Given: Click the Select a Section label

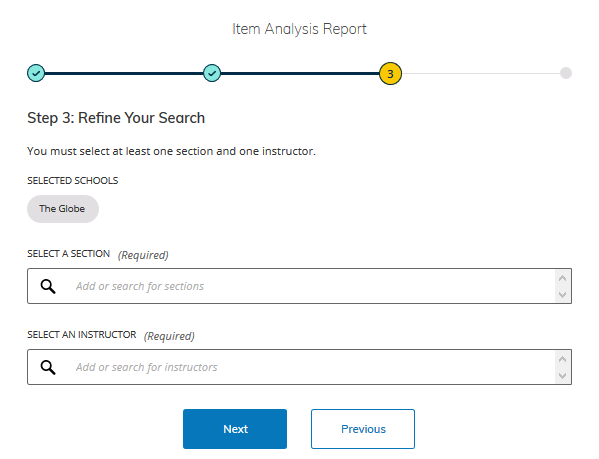Looking at the screenshot, I should (68, 254).
